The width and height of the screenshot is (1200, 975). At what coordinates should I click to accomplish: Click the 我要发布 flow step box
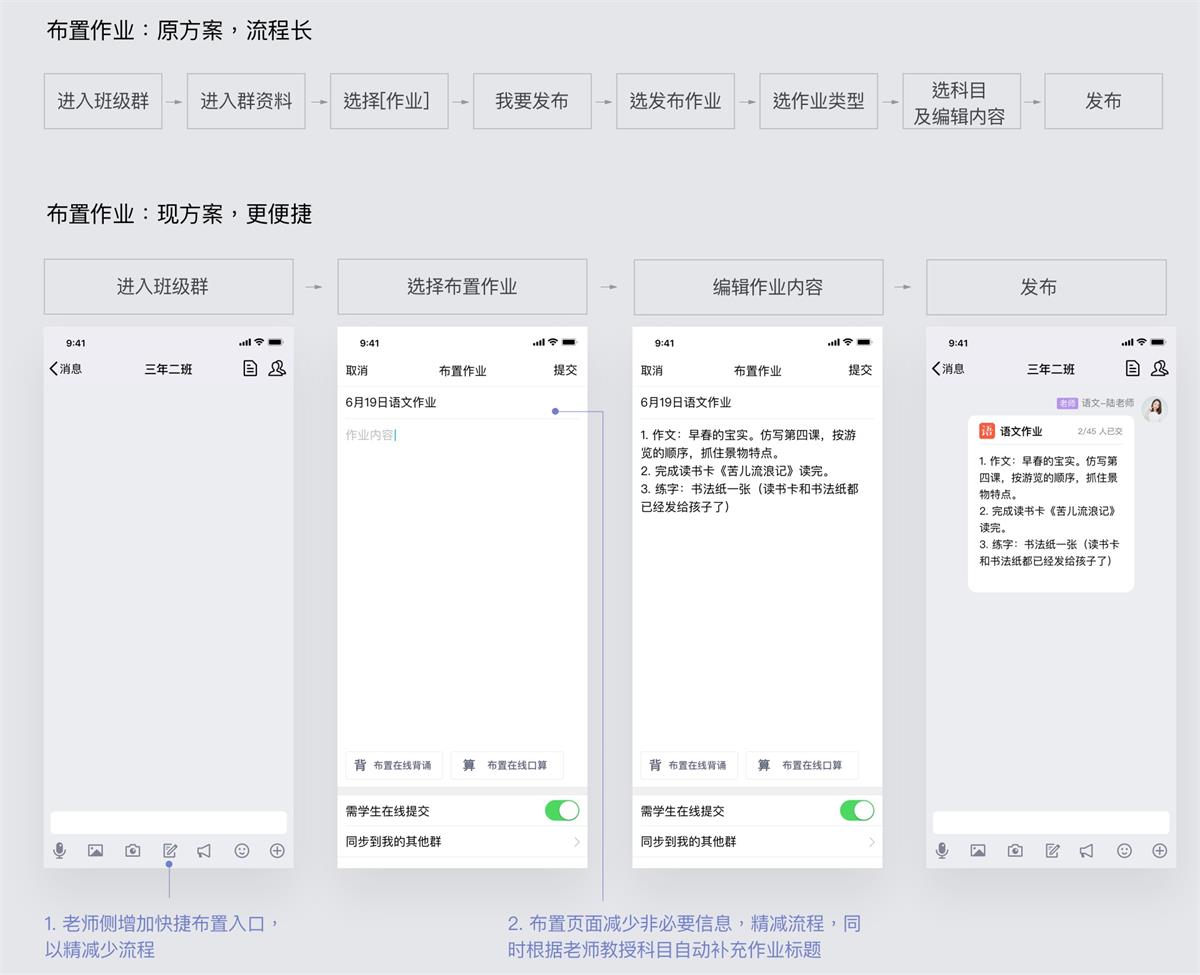point(532,101)
